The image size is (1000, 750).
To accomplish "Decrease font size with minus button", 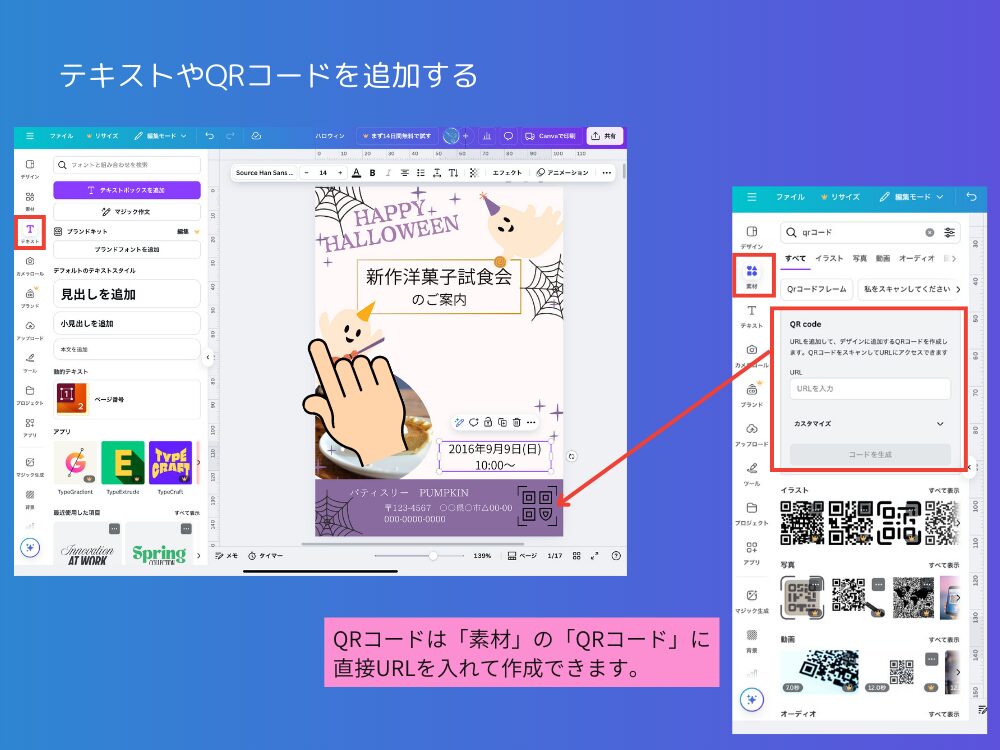I will [307, 172].
